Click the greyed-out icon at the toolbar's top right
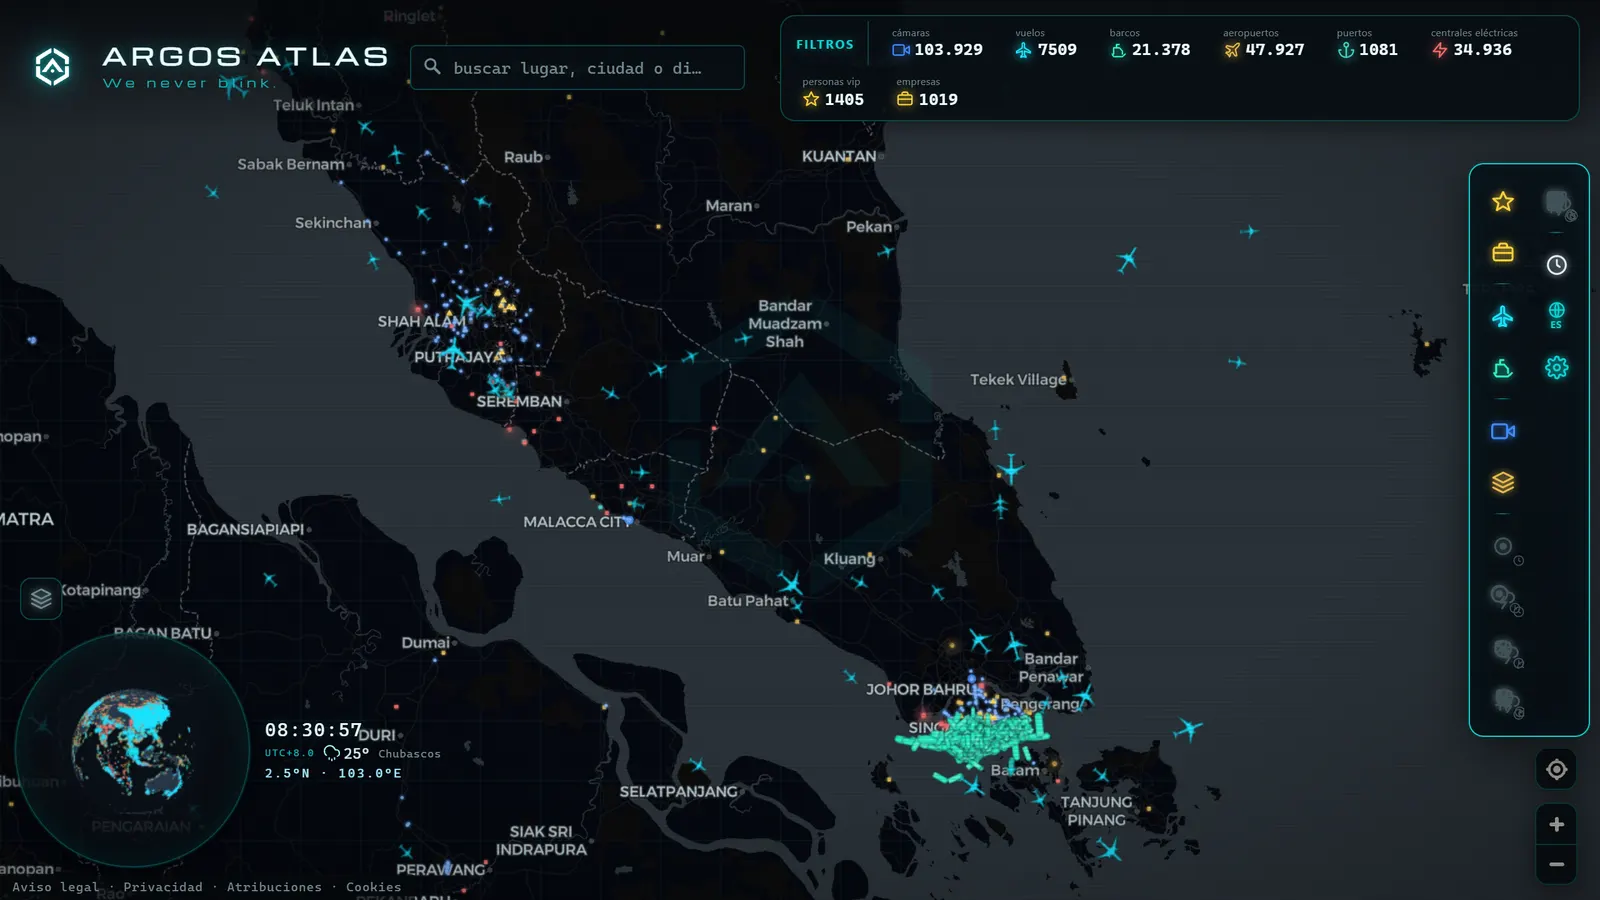This screenshot has width=1600, height=900. tap(1559, 204)
